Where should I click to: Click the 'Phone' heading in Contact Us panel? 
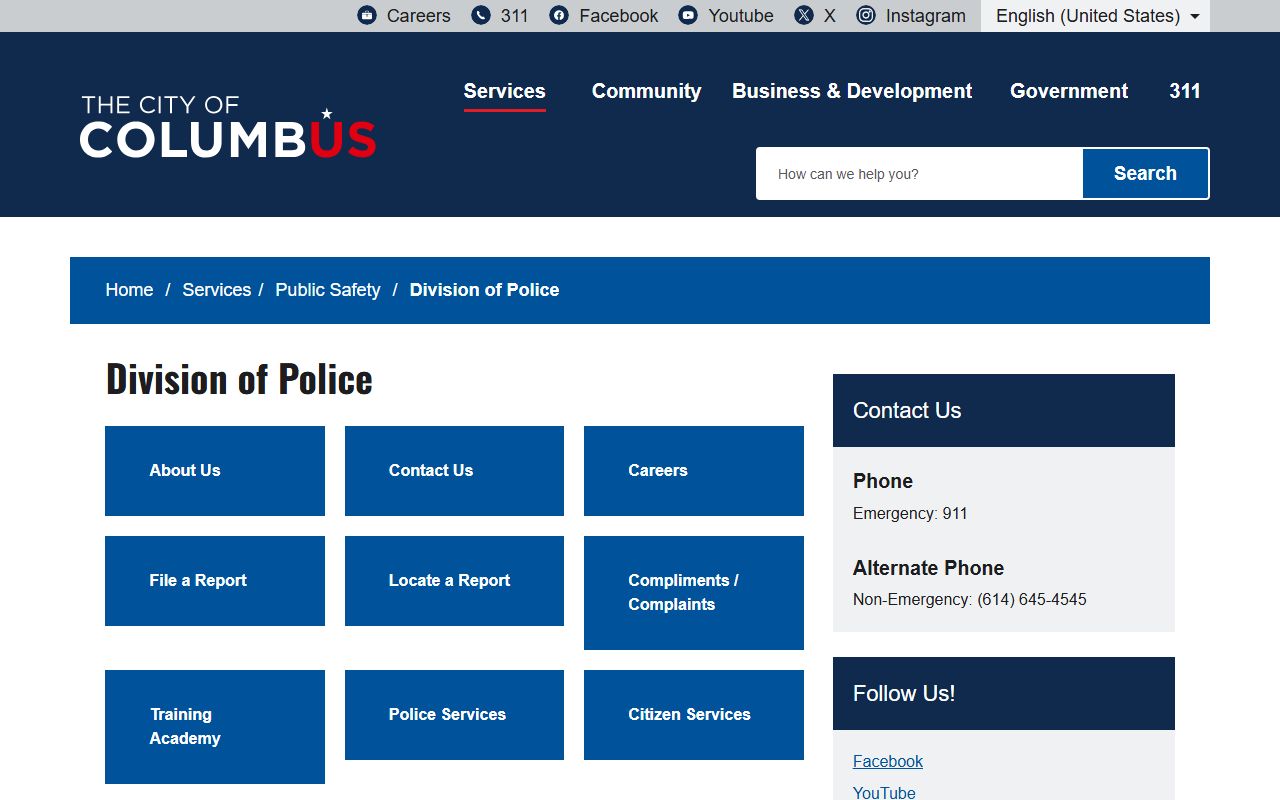click(883, 481)
